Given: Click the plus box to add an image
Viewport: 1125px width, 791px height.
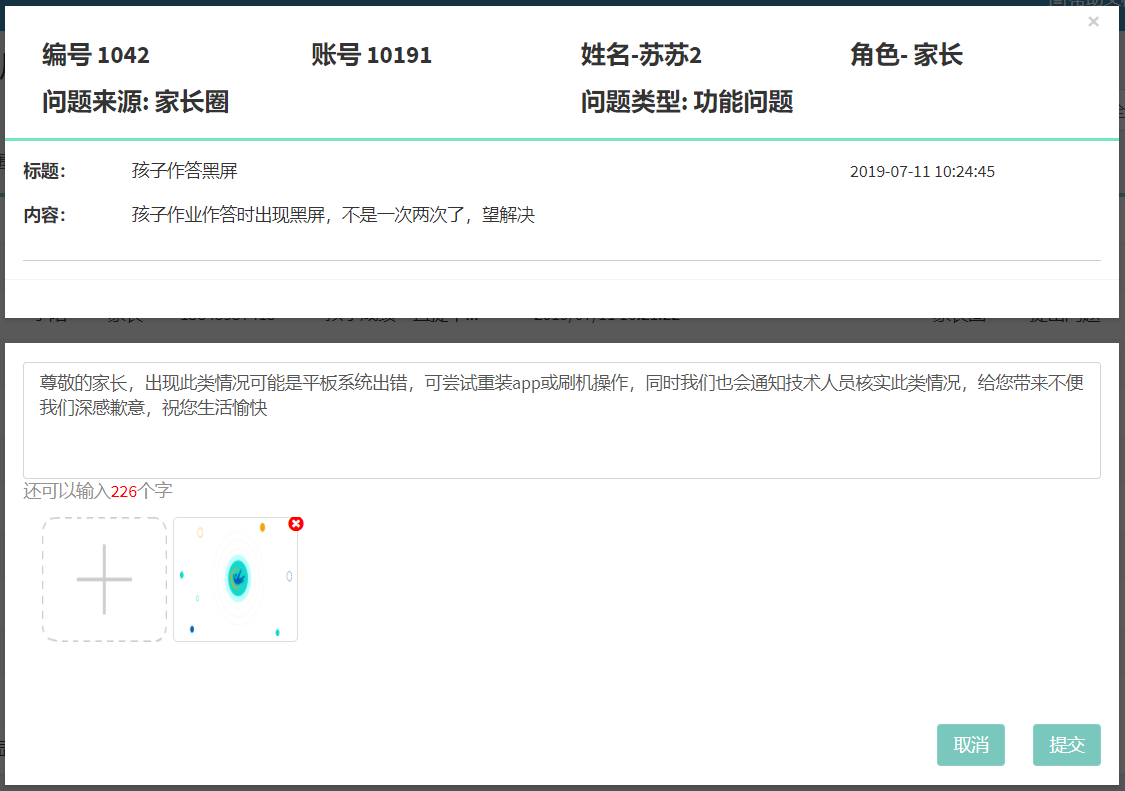Looking at the screenshot, I should coord(104,580).
